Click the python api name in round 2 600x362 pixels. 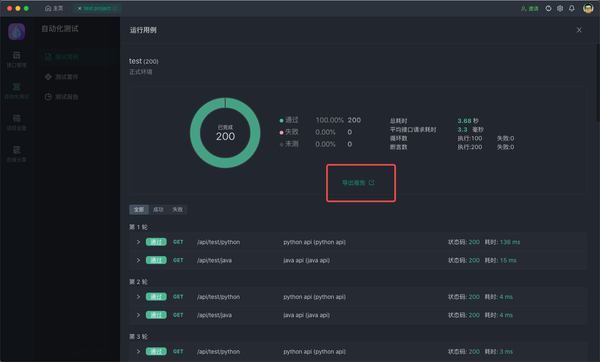[315, 297]
